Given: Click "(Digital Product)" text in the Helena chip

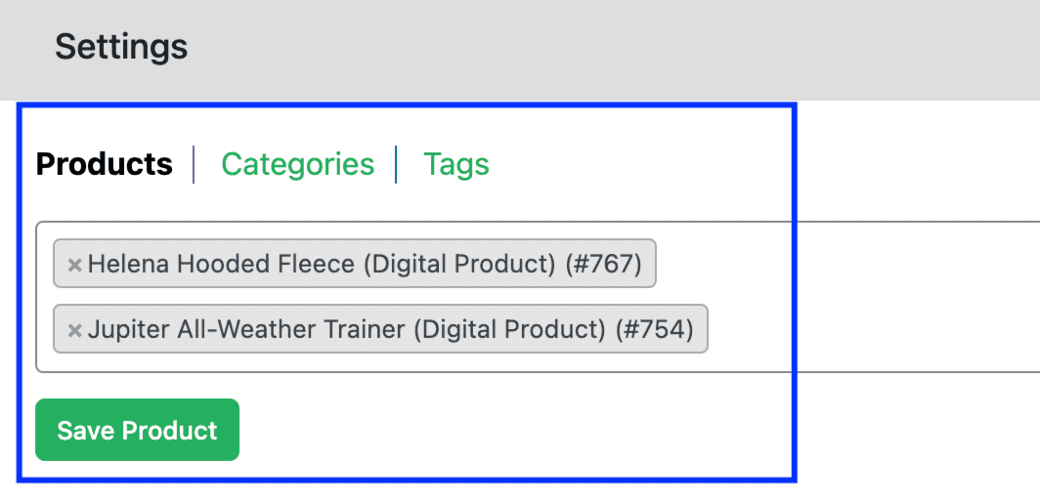Looking at the screenshot, I should point(459,264).
